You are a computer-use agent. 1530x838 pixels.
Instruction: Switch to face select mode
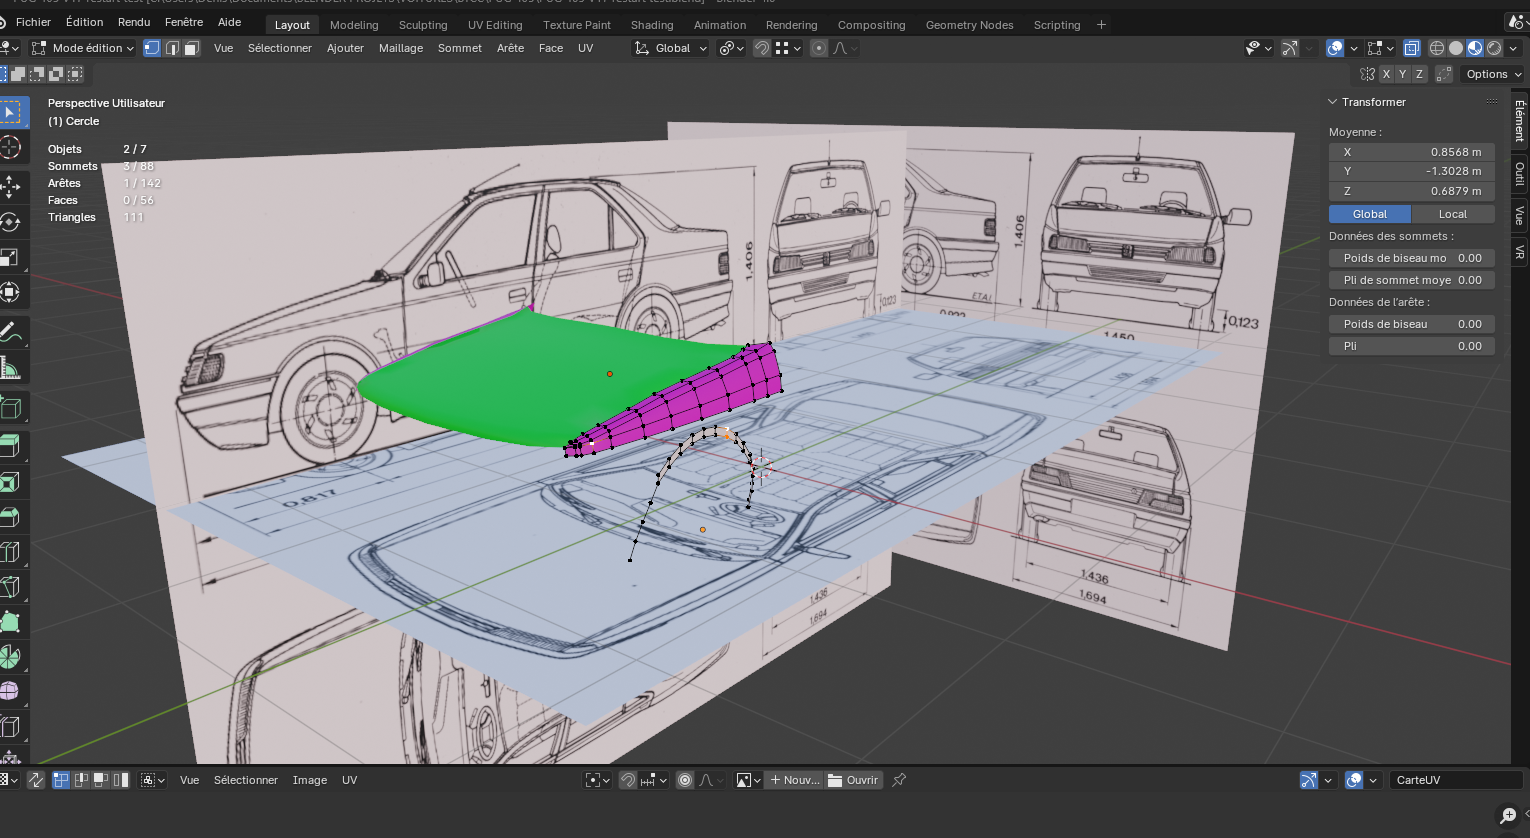tap(191, 48)
